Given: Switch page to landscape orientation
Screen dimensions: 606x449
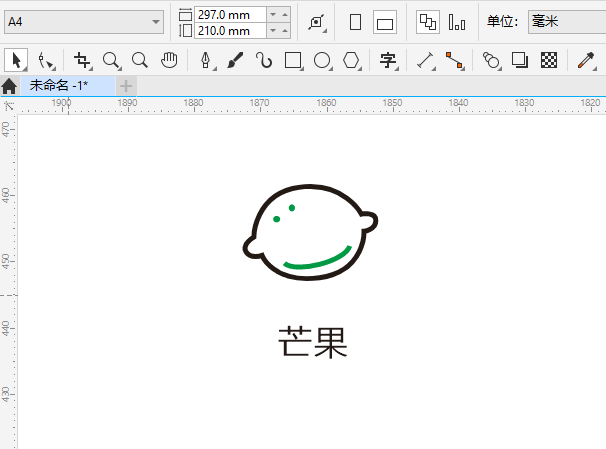Looking at the screenshot, I should click(385, 22).
